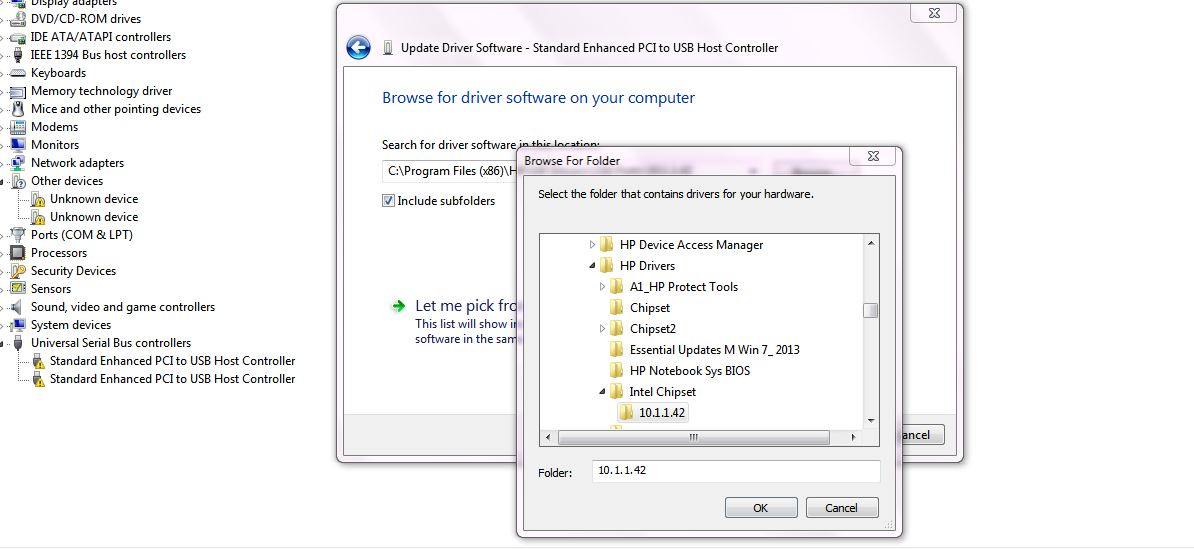This screenshot has width=1194, height=549.
Task: Click the Modems category icon
Action: (x=18, y=127)
